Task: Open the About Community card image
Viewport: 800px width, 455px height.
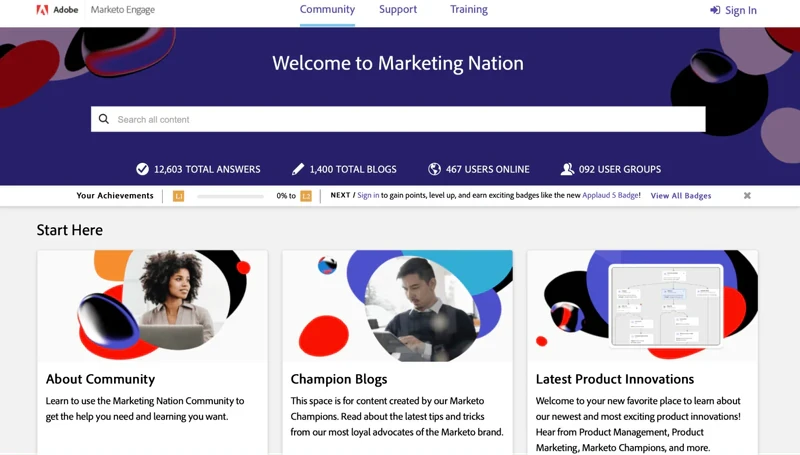Action: click(152, 306)
